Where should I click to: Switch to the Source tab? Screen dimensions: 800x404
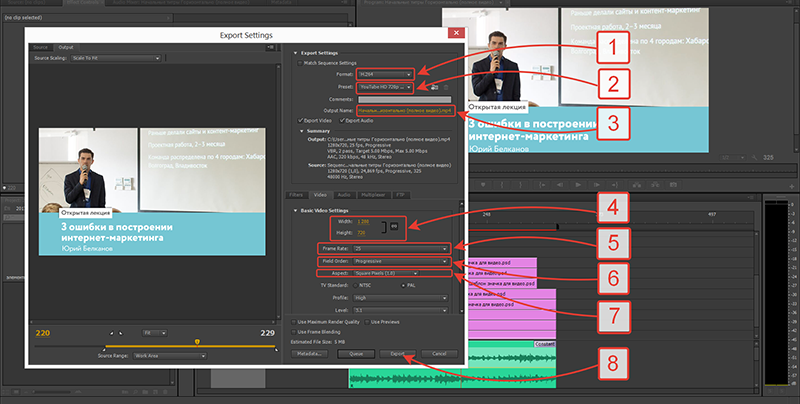pos(41,47)
